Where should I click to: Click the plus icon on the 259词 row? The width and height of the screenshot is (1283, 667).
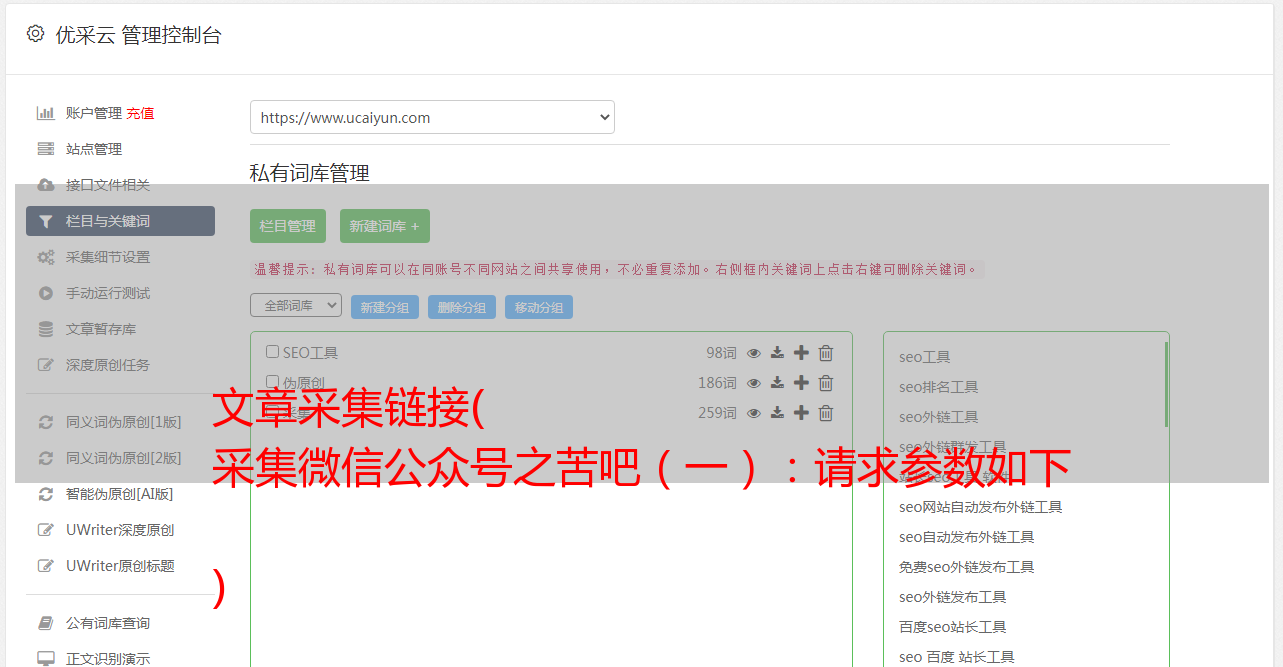click(801, 413)
